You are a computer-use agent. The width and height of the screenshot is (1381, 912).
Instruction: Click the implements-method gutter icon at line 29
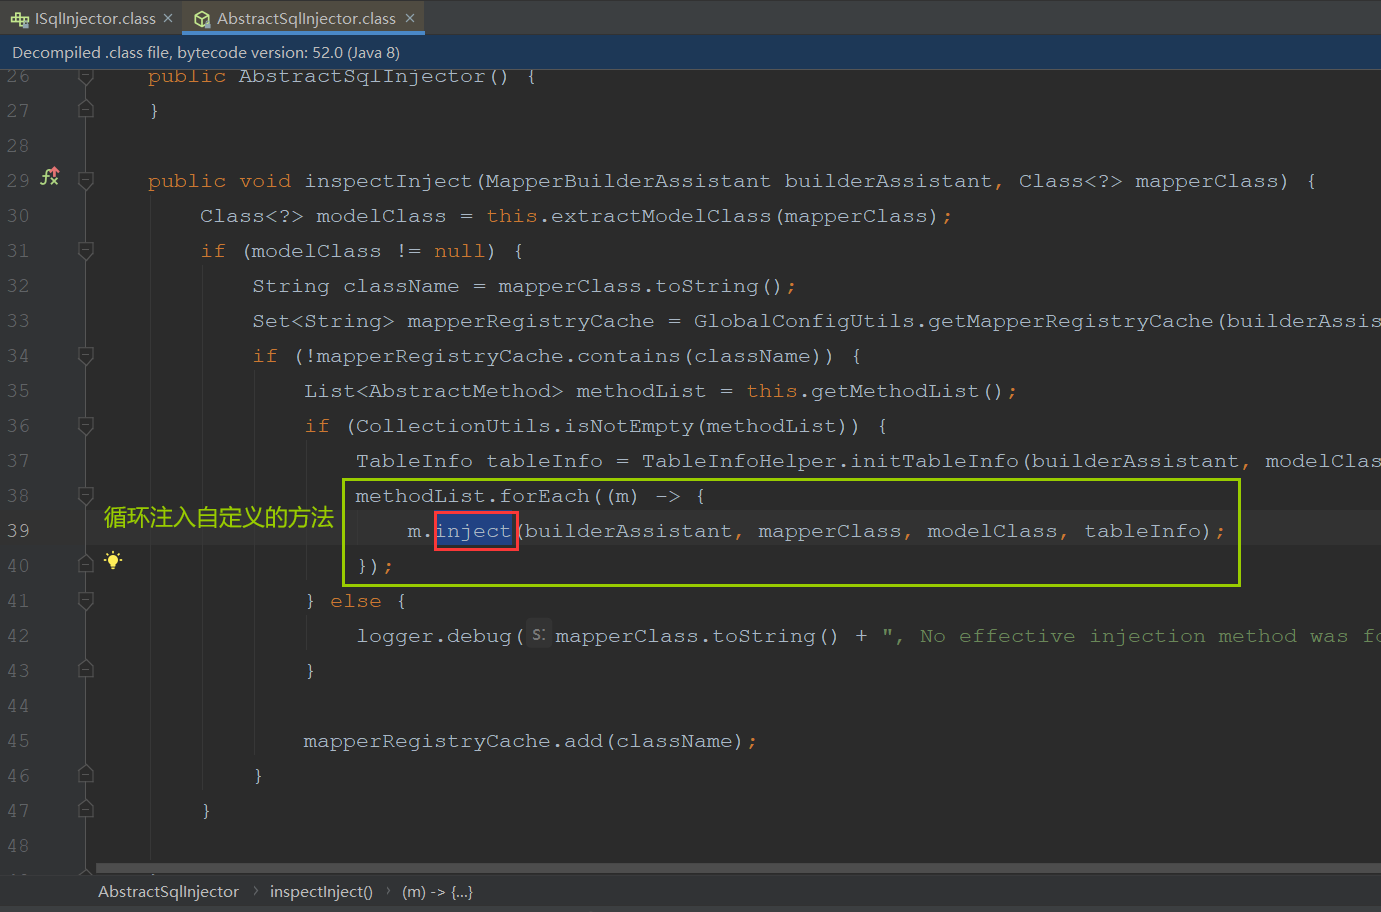tap(50, 177)
